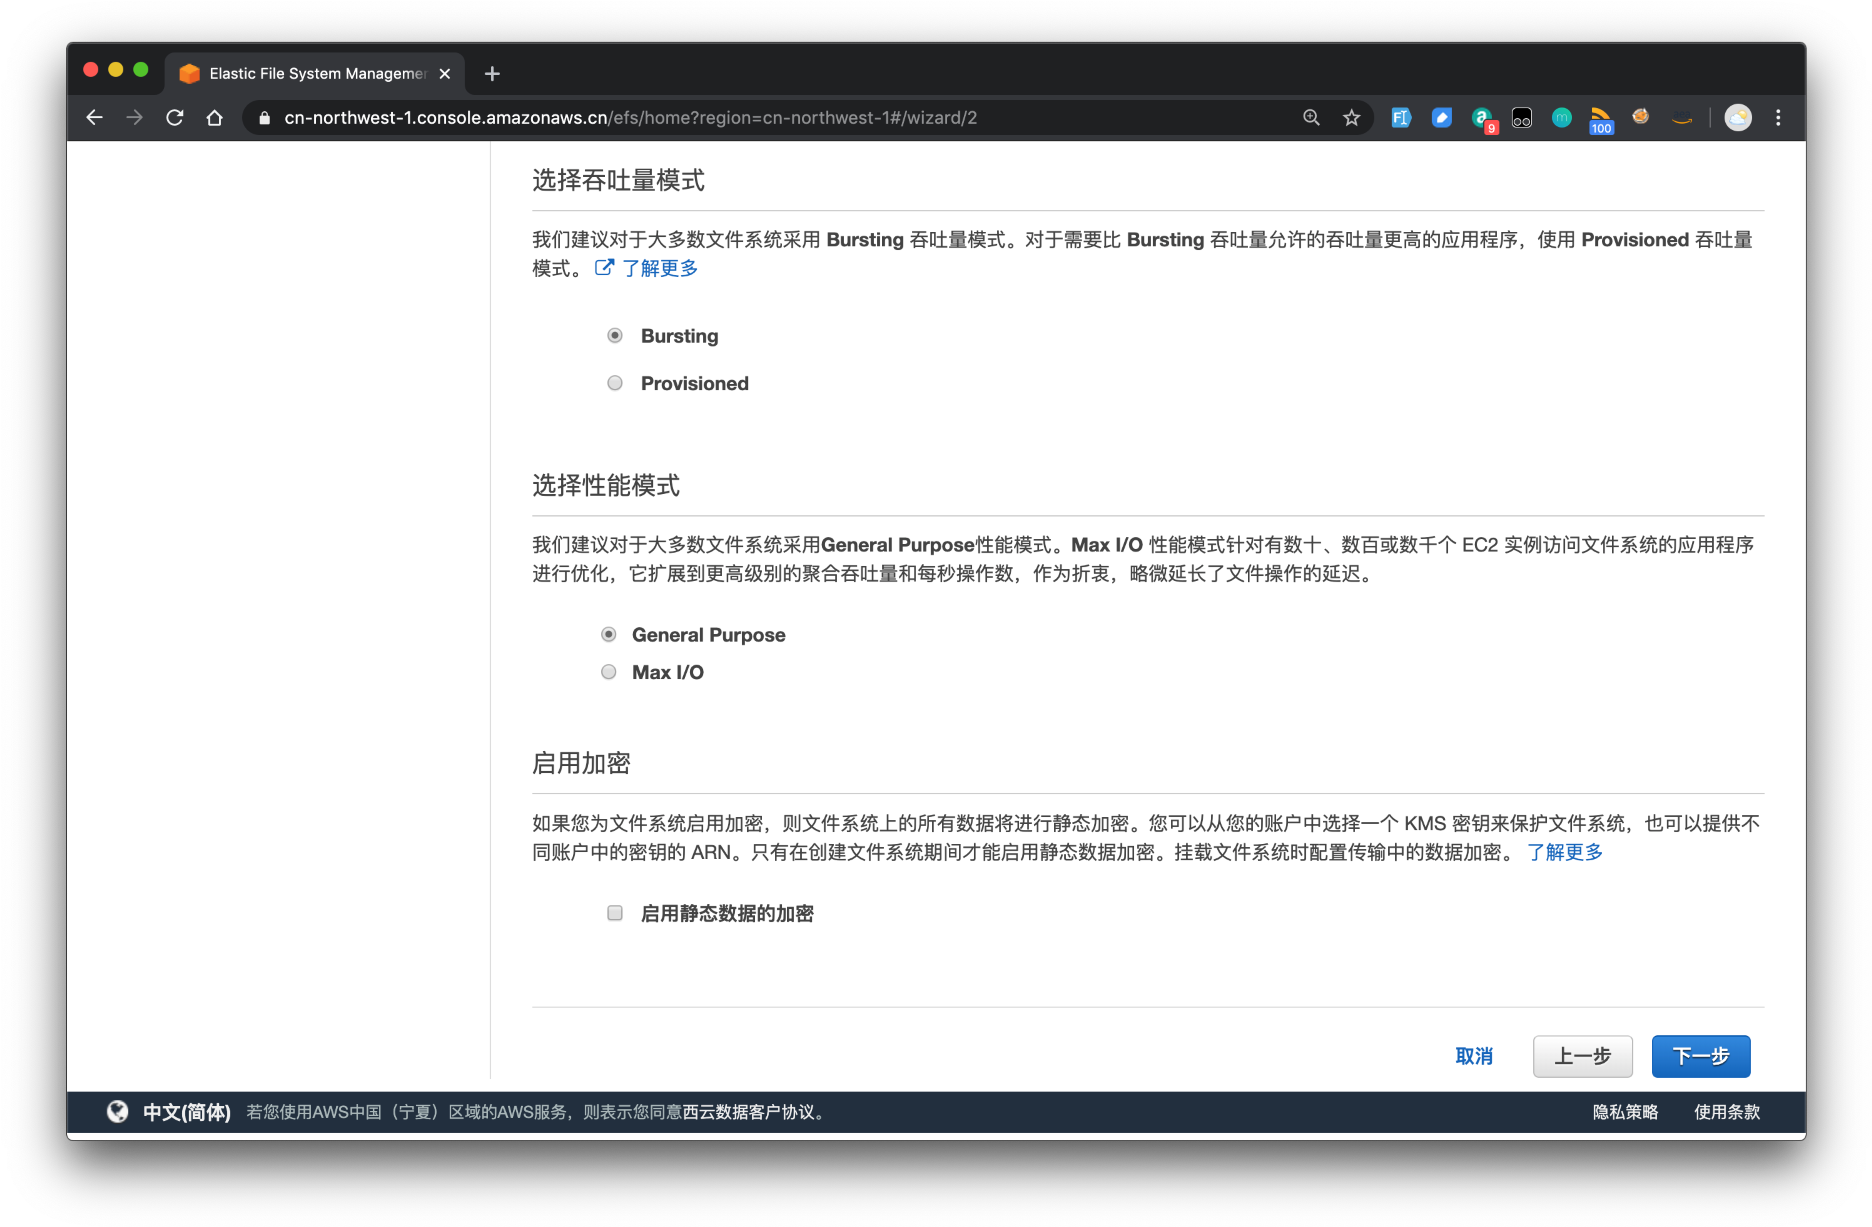Click the 上一步 previous button
This screenshot has height=1227, width=1872.
tap(1582, 1056)
